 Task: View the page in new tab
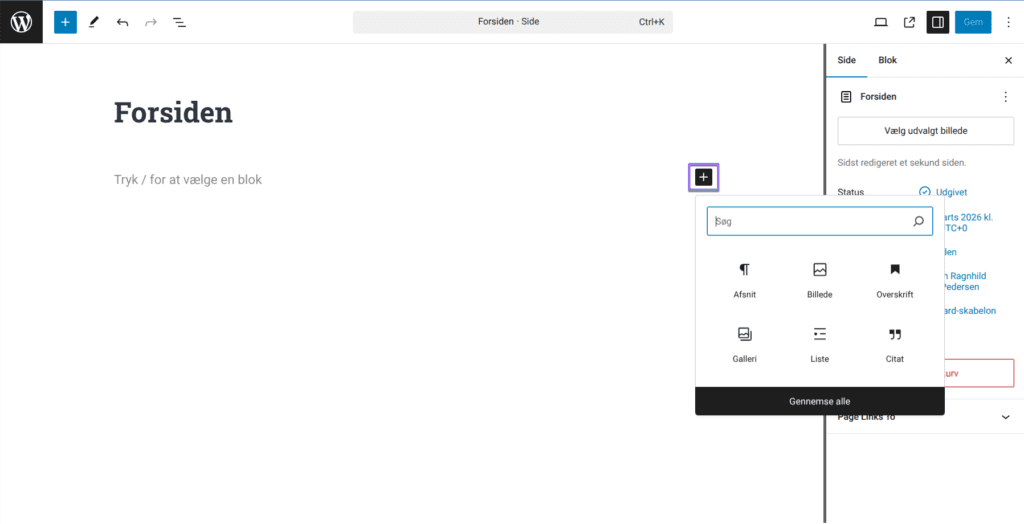tap(909, 22)
